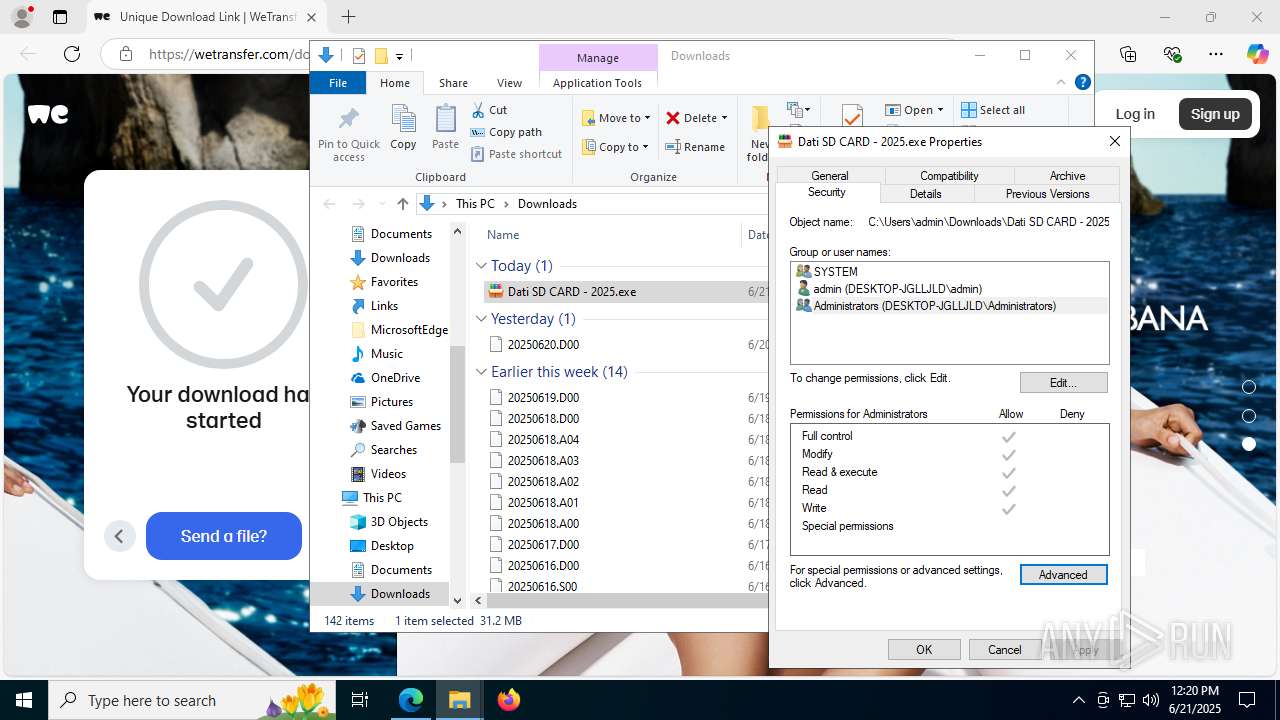Open Edge Copilot icon
The width and height of the screenshot is (1280, 720).
coord(1257,54)
